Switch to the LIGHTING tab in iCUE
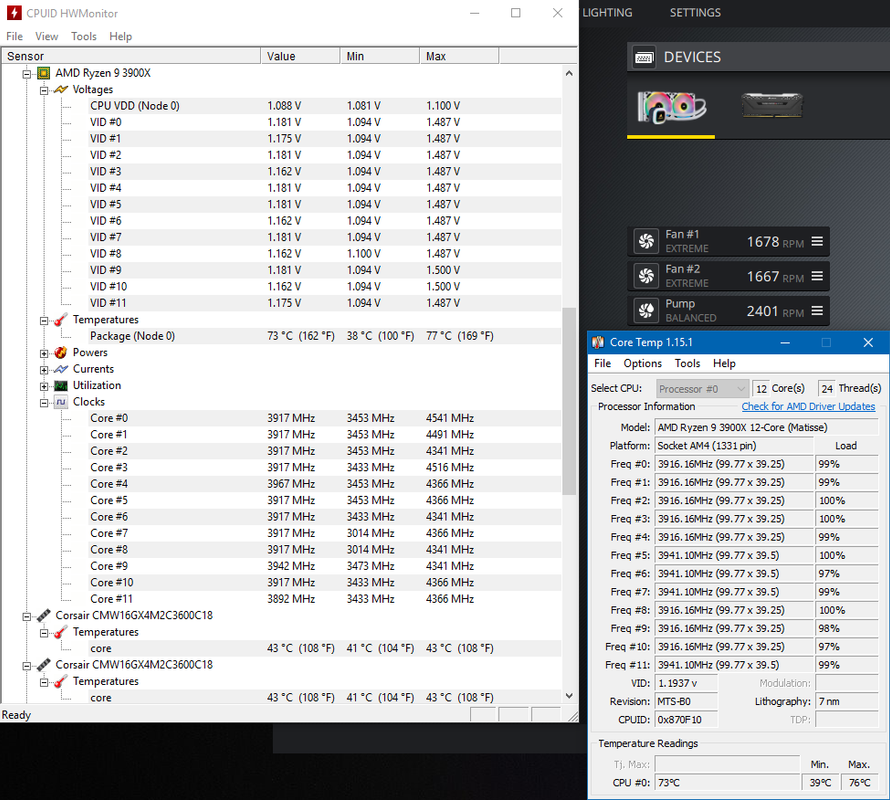 (x=607, y=12)
